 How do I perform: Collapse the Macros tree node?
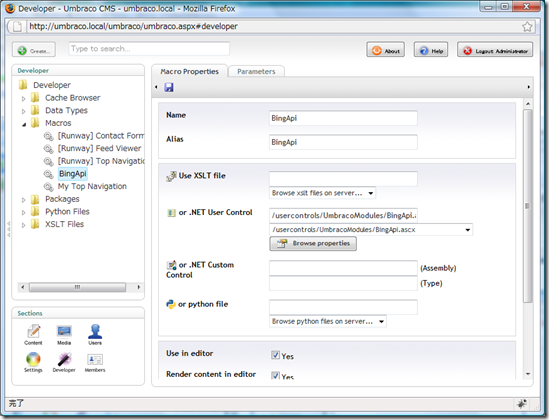tap(24, 124)
